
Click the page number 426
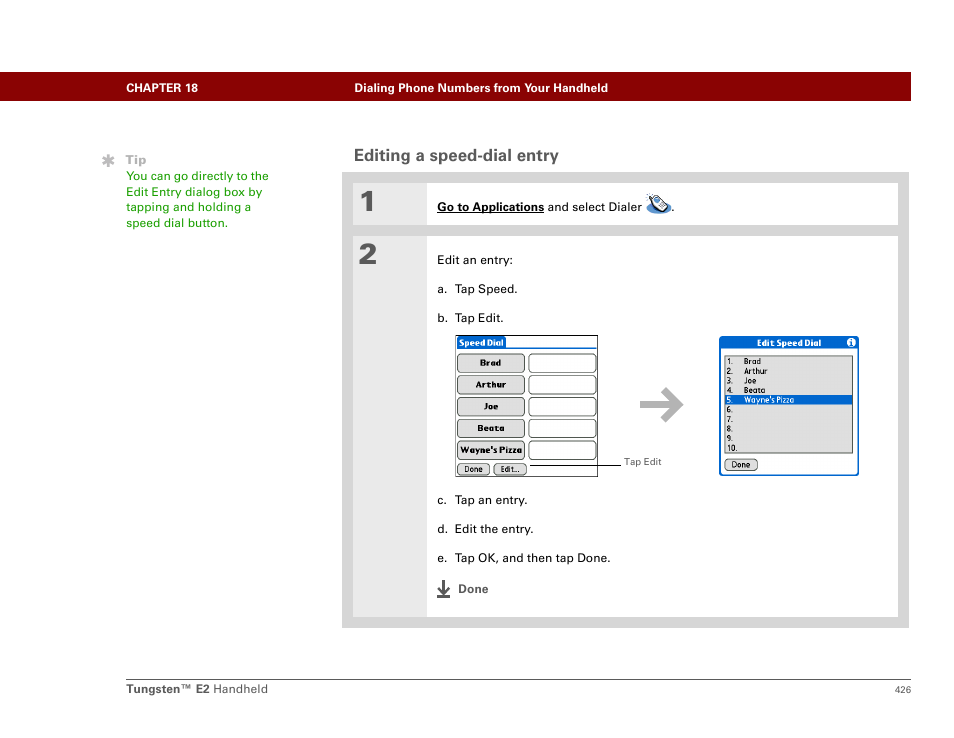pos(902,689)
